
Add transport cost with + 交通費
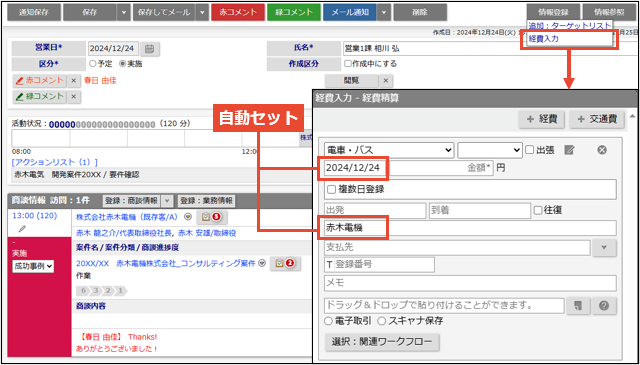597,119
